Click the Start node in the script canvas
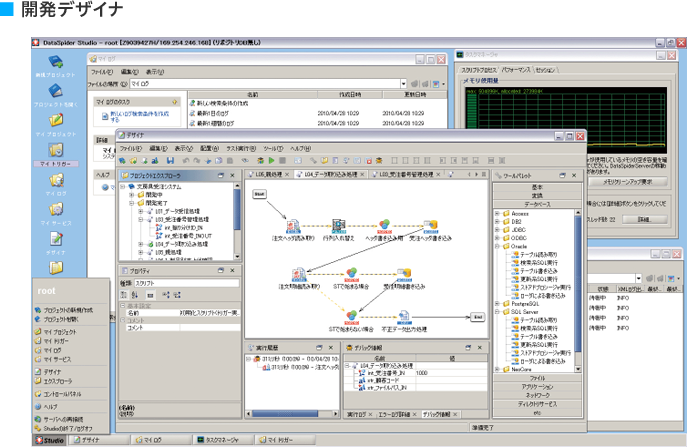The width and height of the screenshot is (687, 447). [x=258, y=194]
